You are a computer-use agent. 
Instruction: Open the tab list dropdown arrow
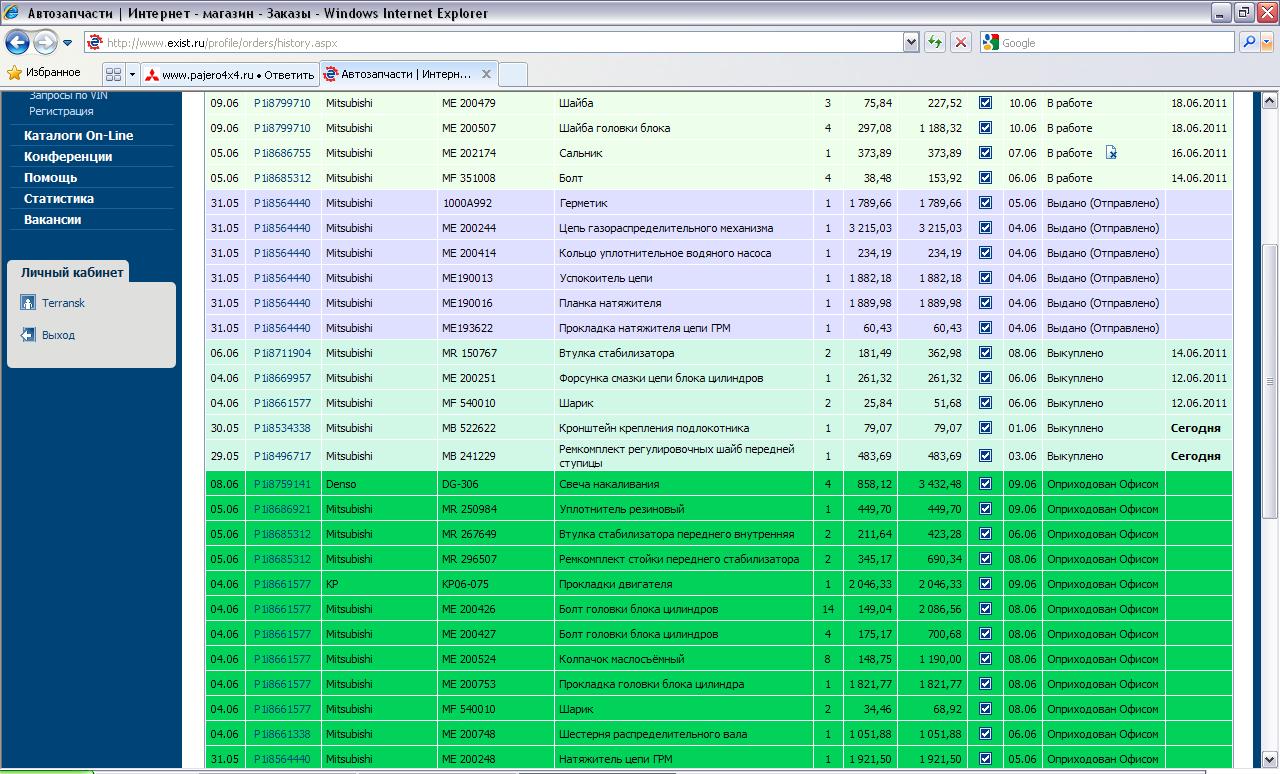(x=131, y=74)
